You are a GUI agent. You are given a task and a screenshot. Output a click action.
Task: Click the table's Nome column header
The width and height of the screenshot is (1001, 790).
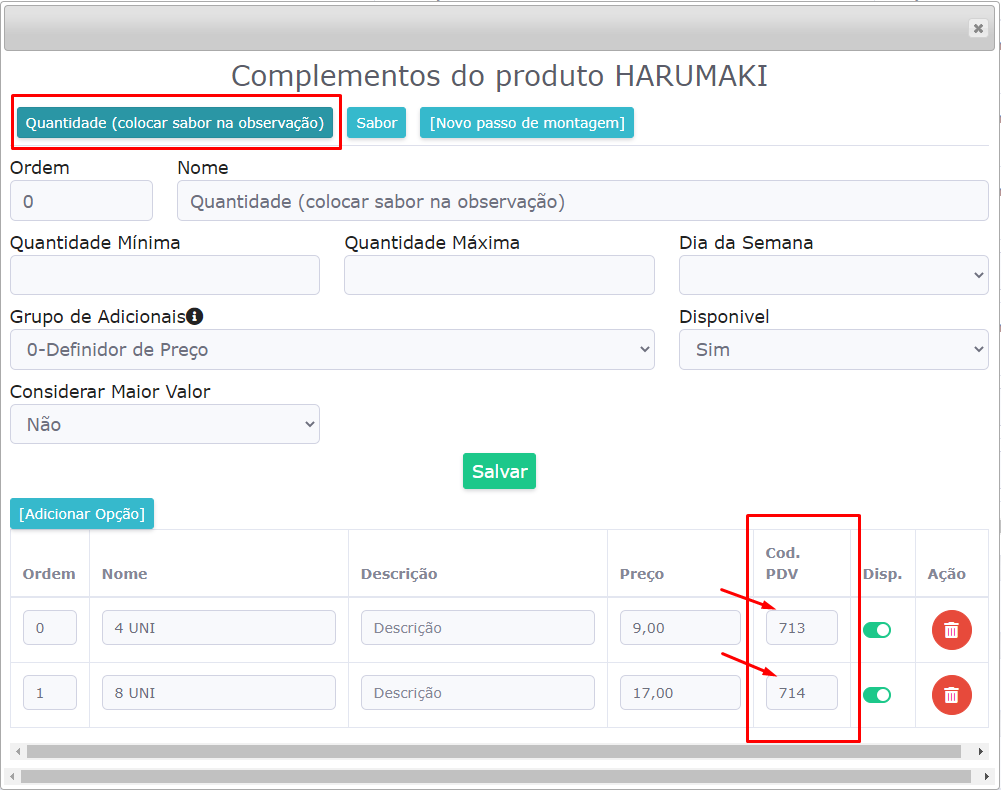124,574
